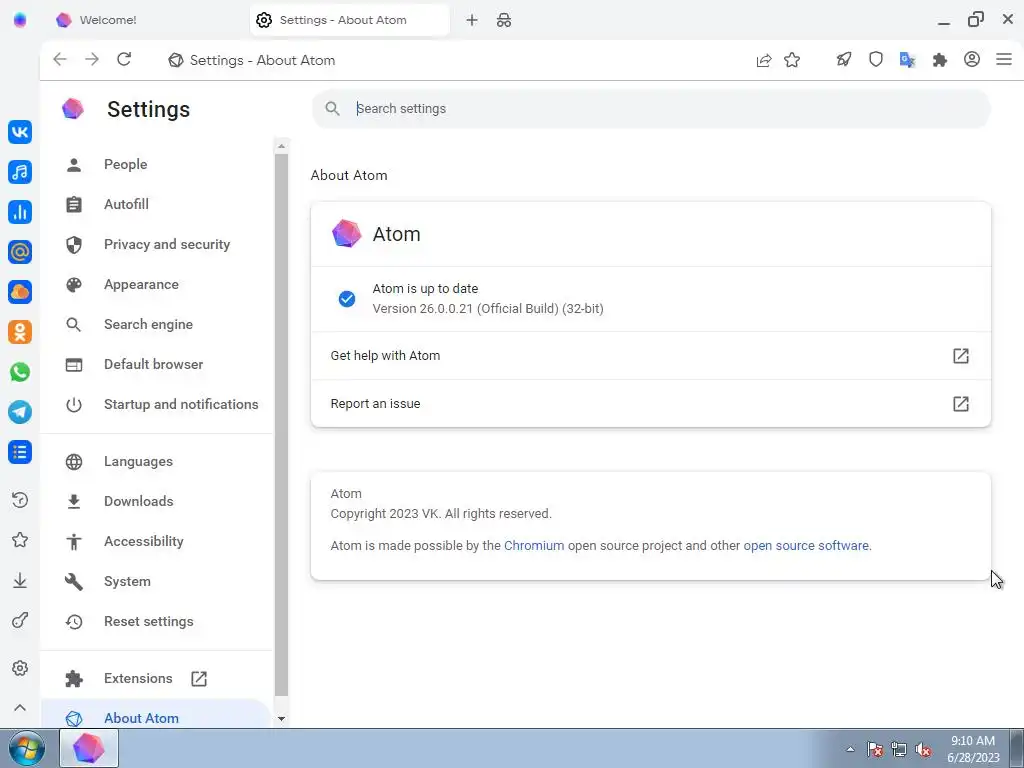Click the share page icon
Screen dimensions: 1024x768
click(763, 60)
